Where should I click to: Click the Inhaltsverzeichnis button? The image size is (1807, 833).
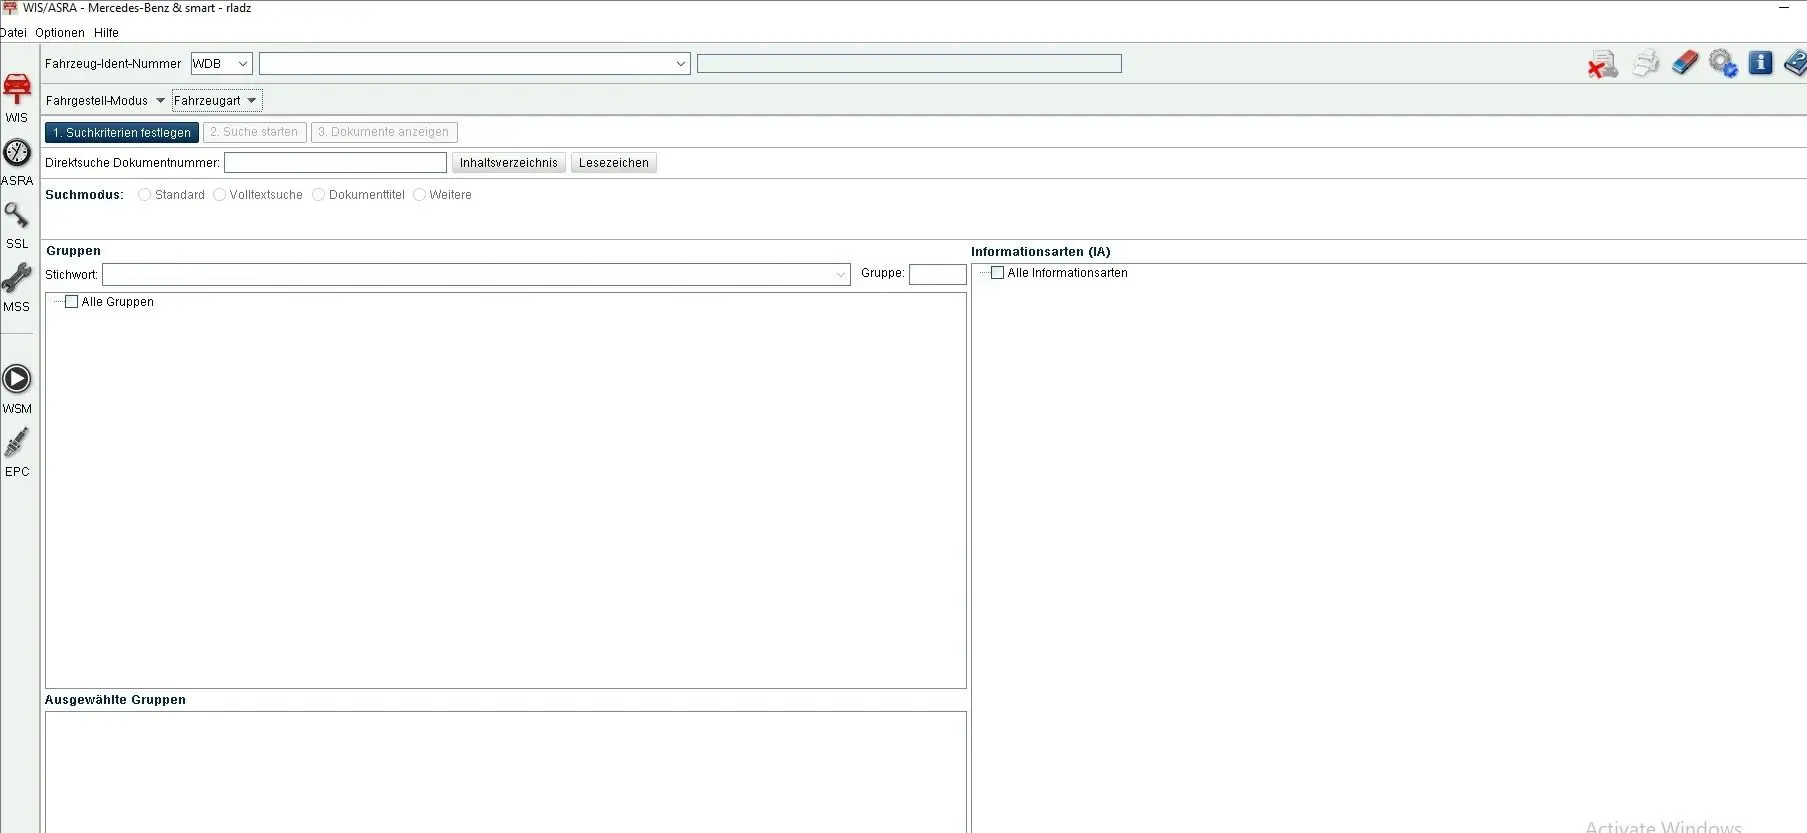508,163
